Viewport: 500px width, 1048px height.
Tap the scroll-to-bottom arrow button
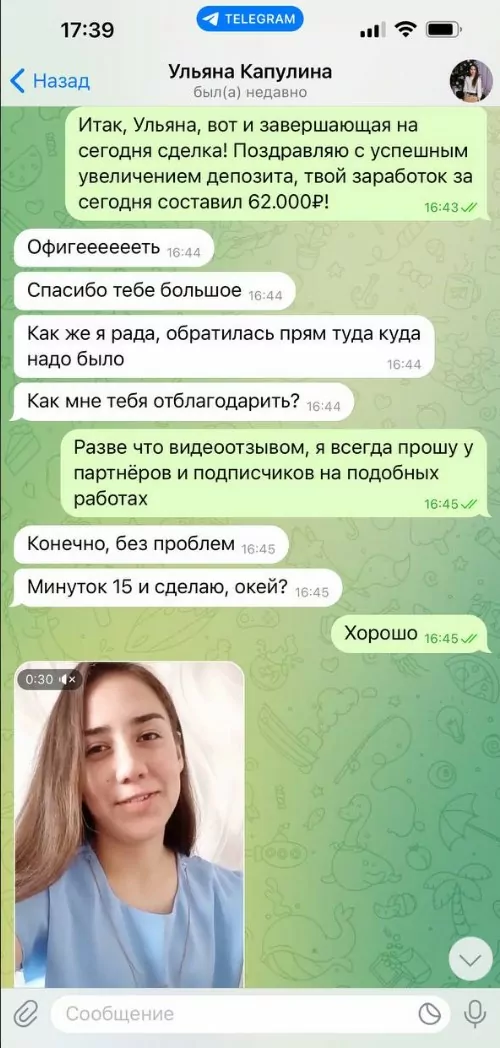471,960
